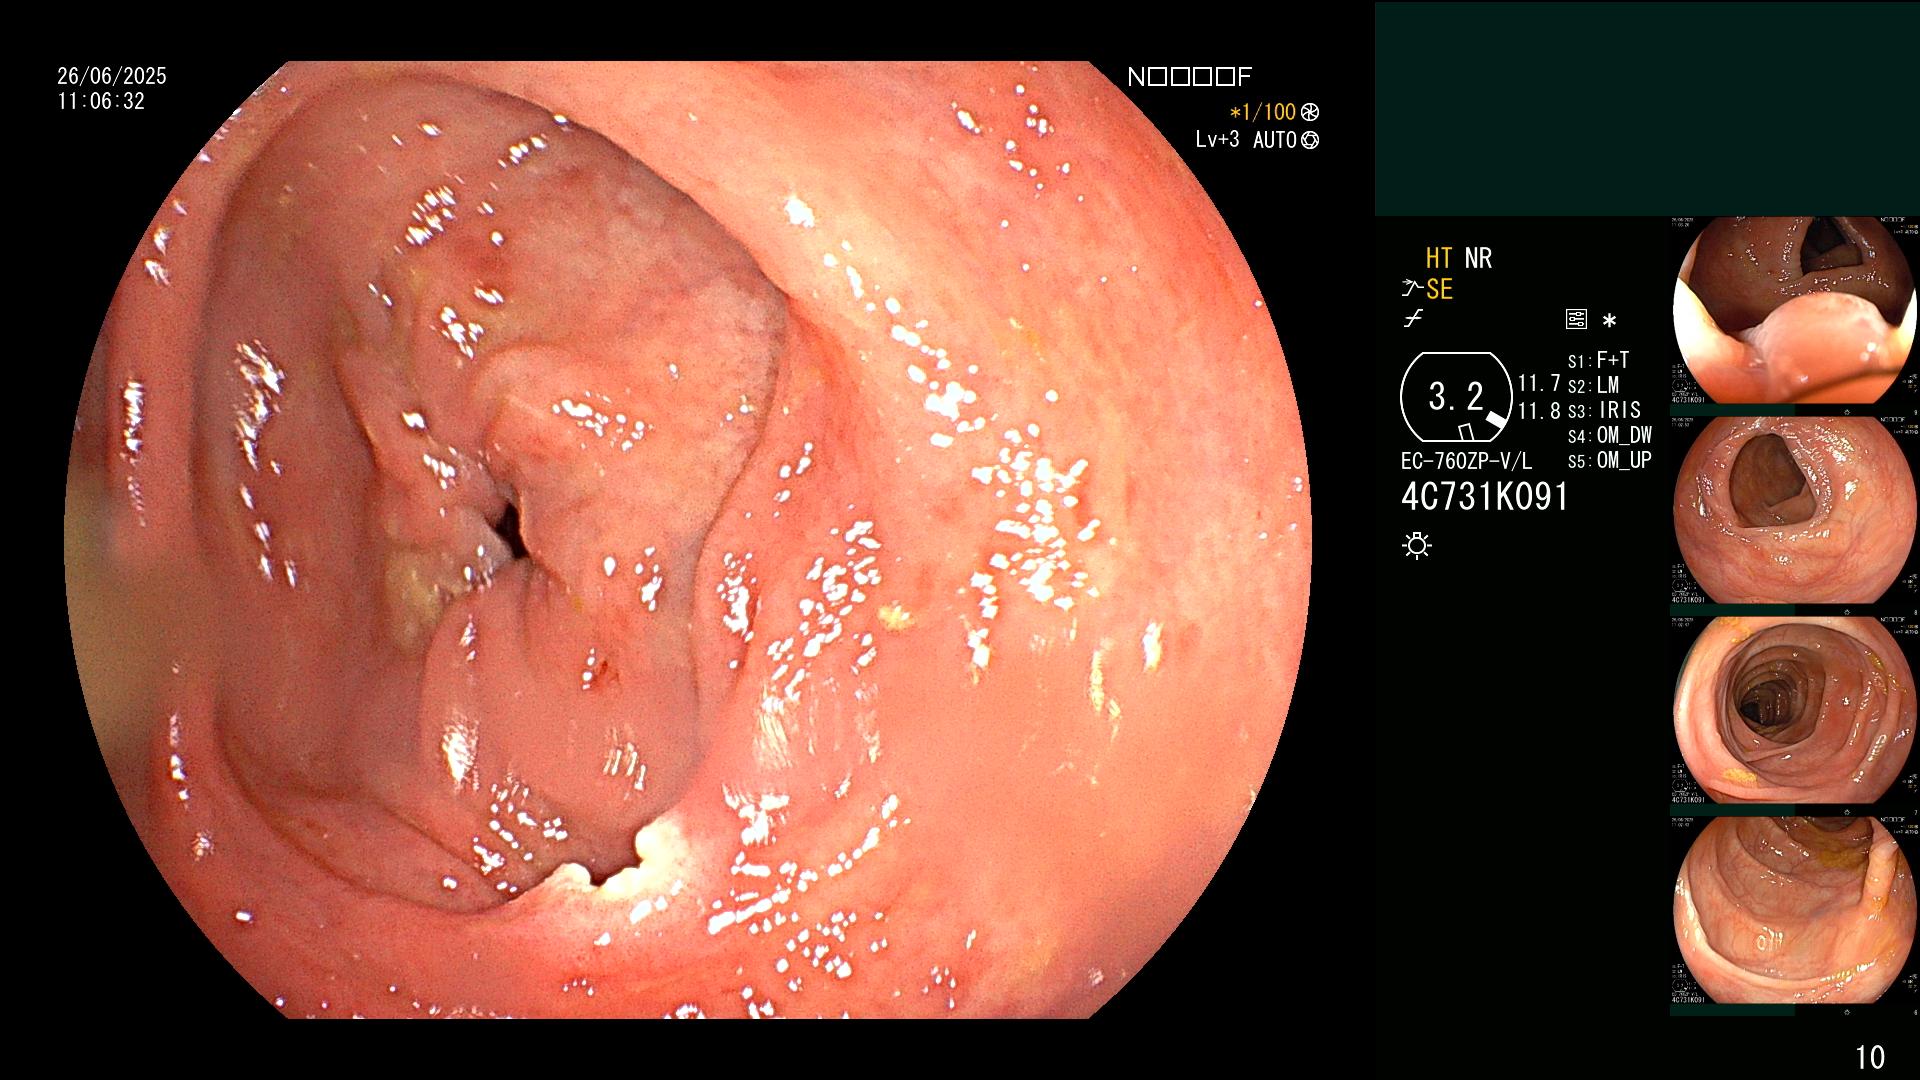
Task: Click the serial number 4C731K091
Action: point(1485,497)
